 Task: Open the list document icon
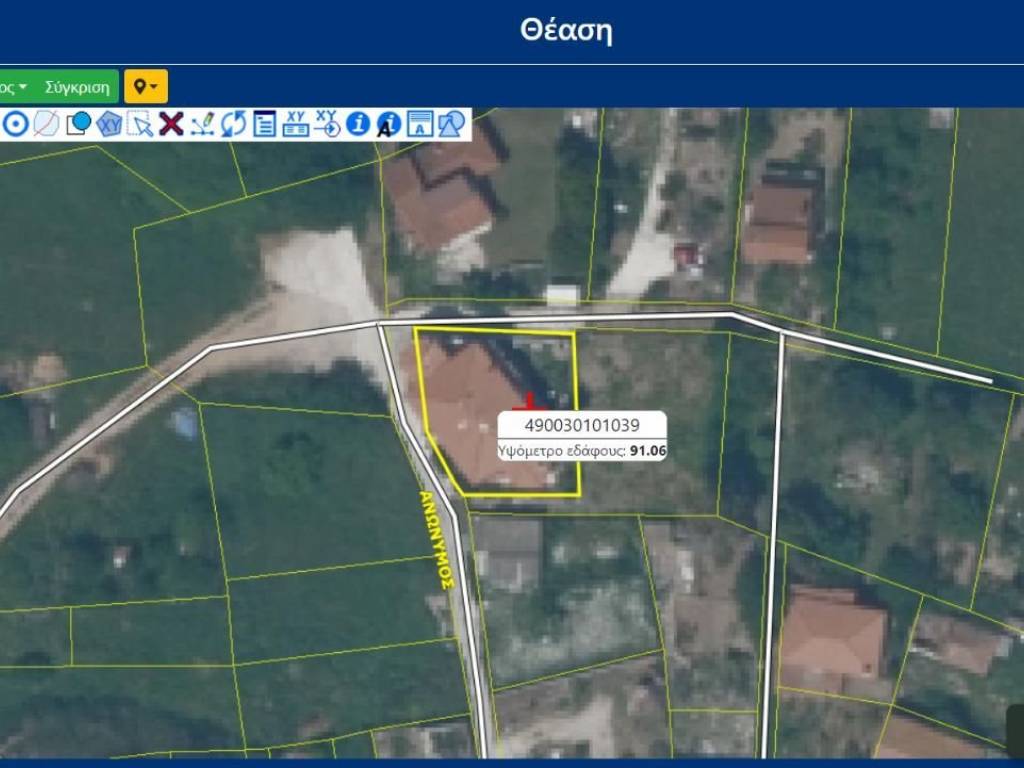click(x=264, y=124)
